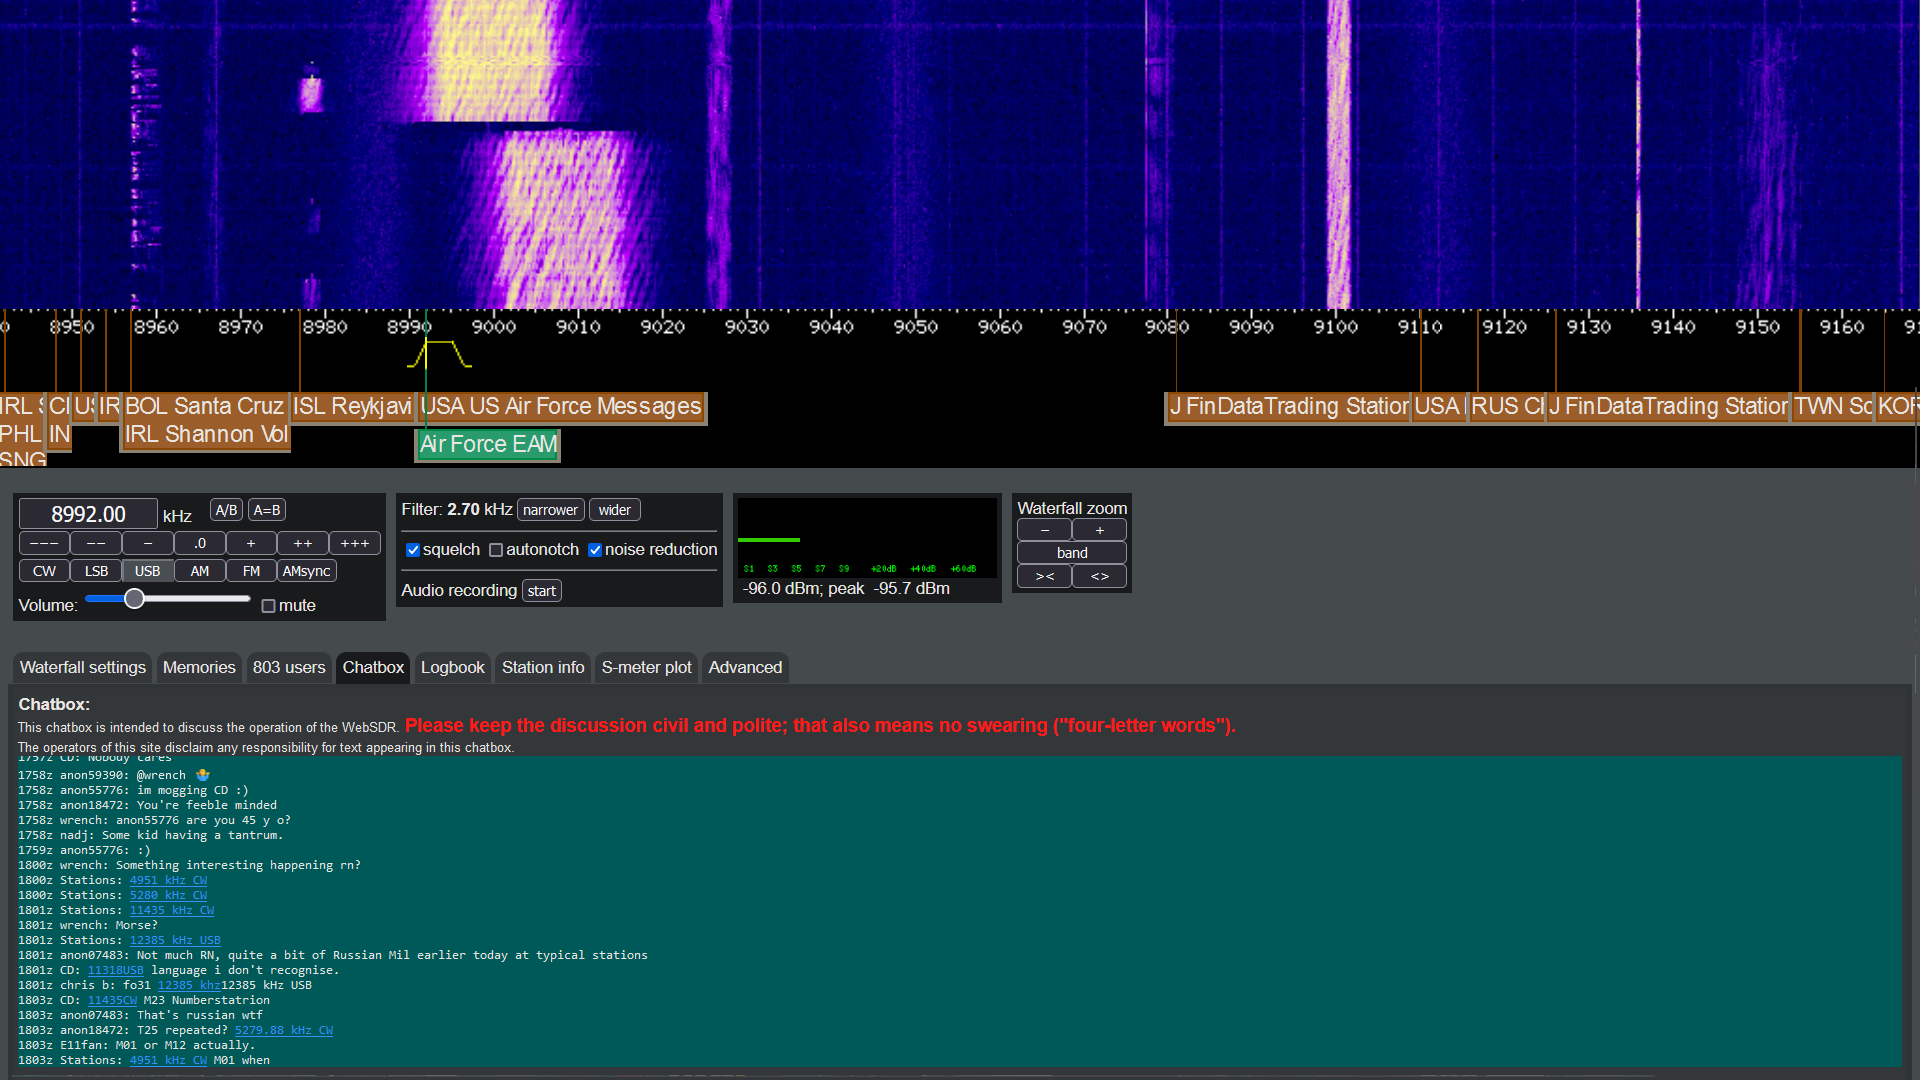Click the Air Force EAM station label
This screenshot has height=1080, width=1920.
[488, 444]
